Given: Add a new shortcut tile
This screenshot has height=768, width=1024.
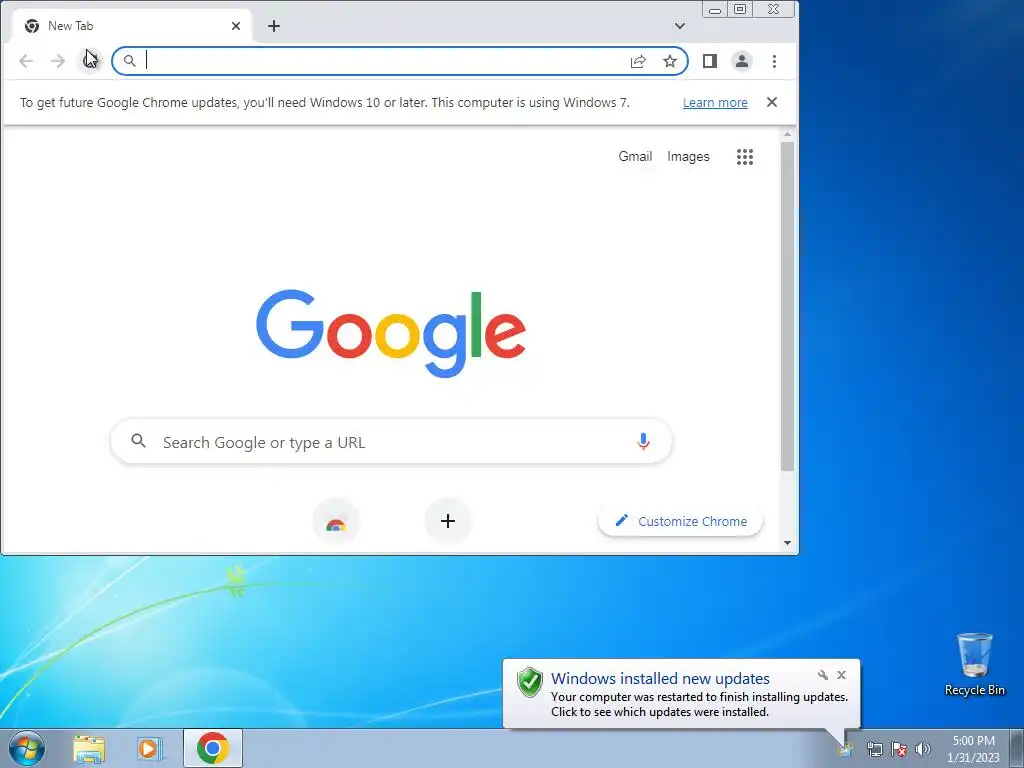Looking at the screenshot, I should tap(448, 521).
